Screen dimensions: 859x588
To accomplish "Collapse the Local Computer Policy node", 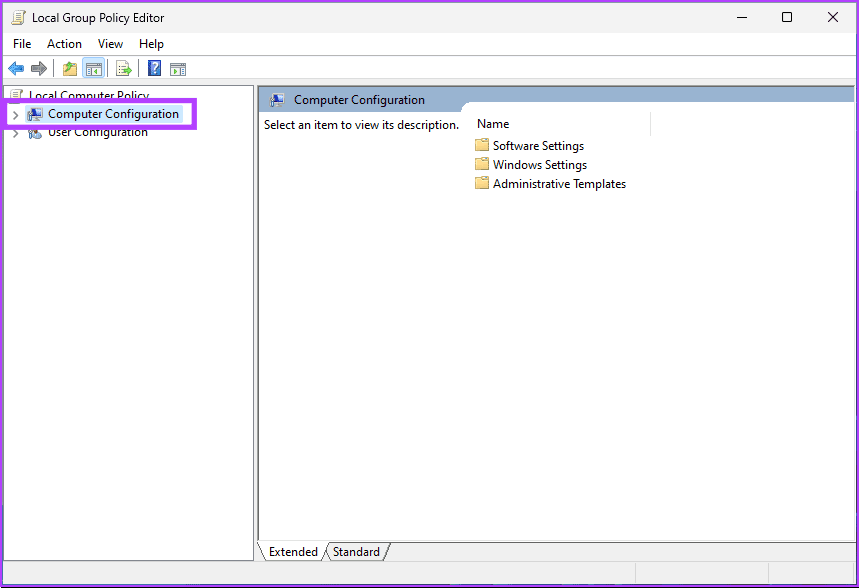I will [4, 95].
